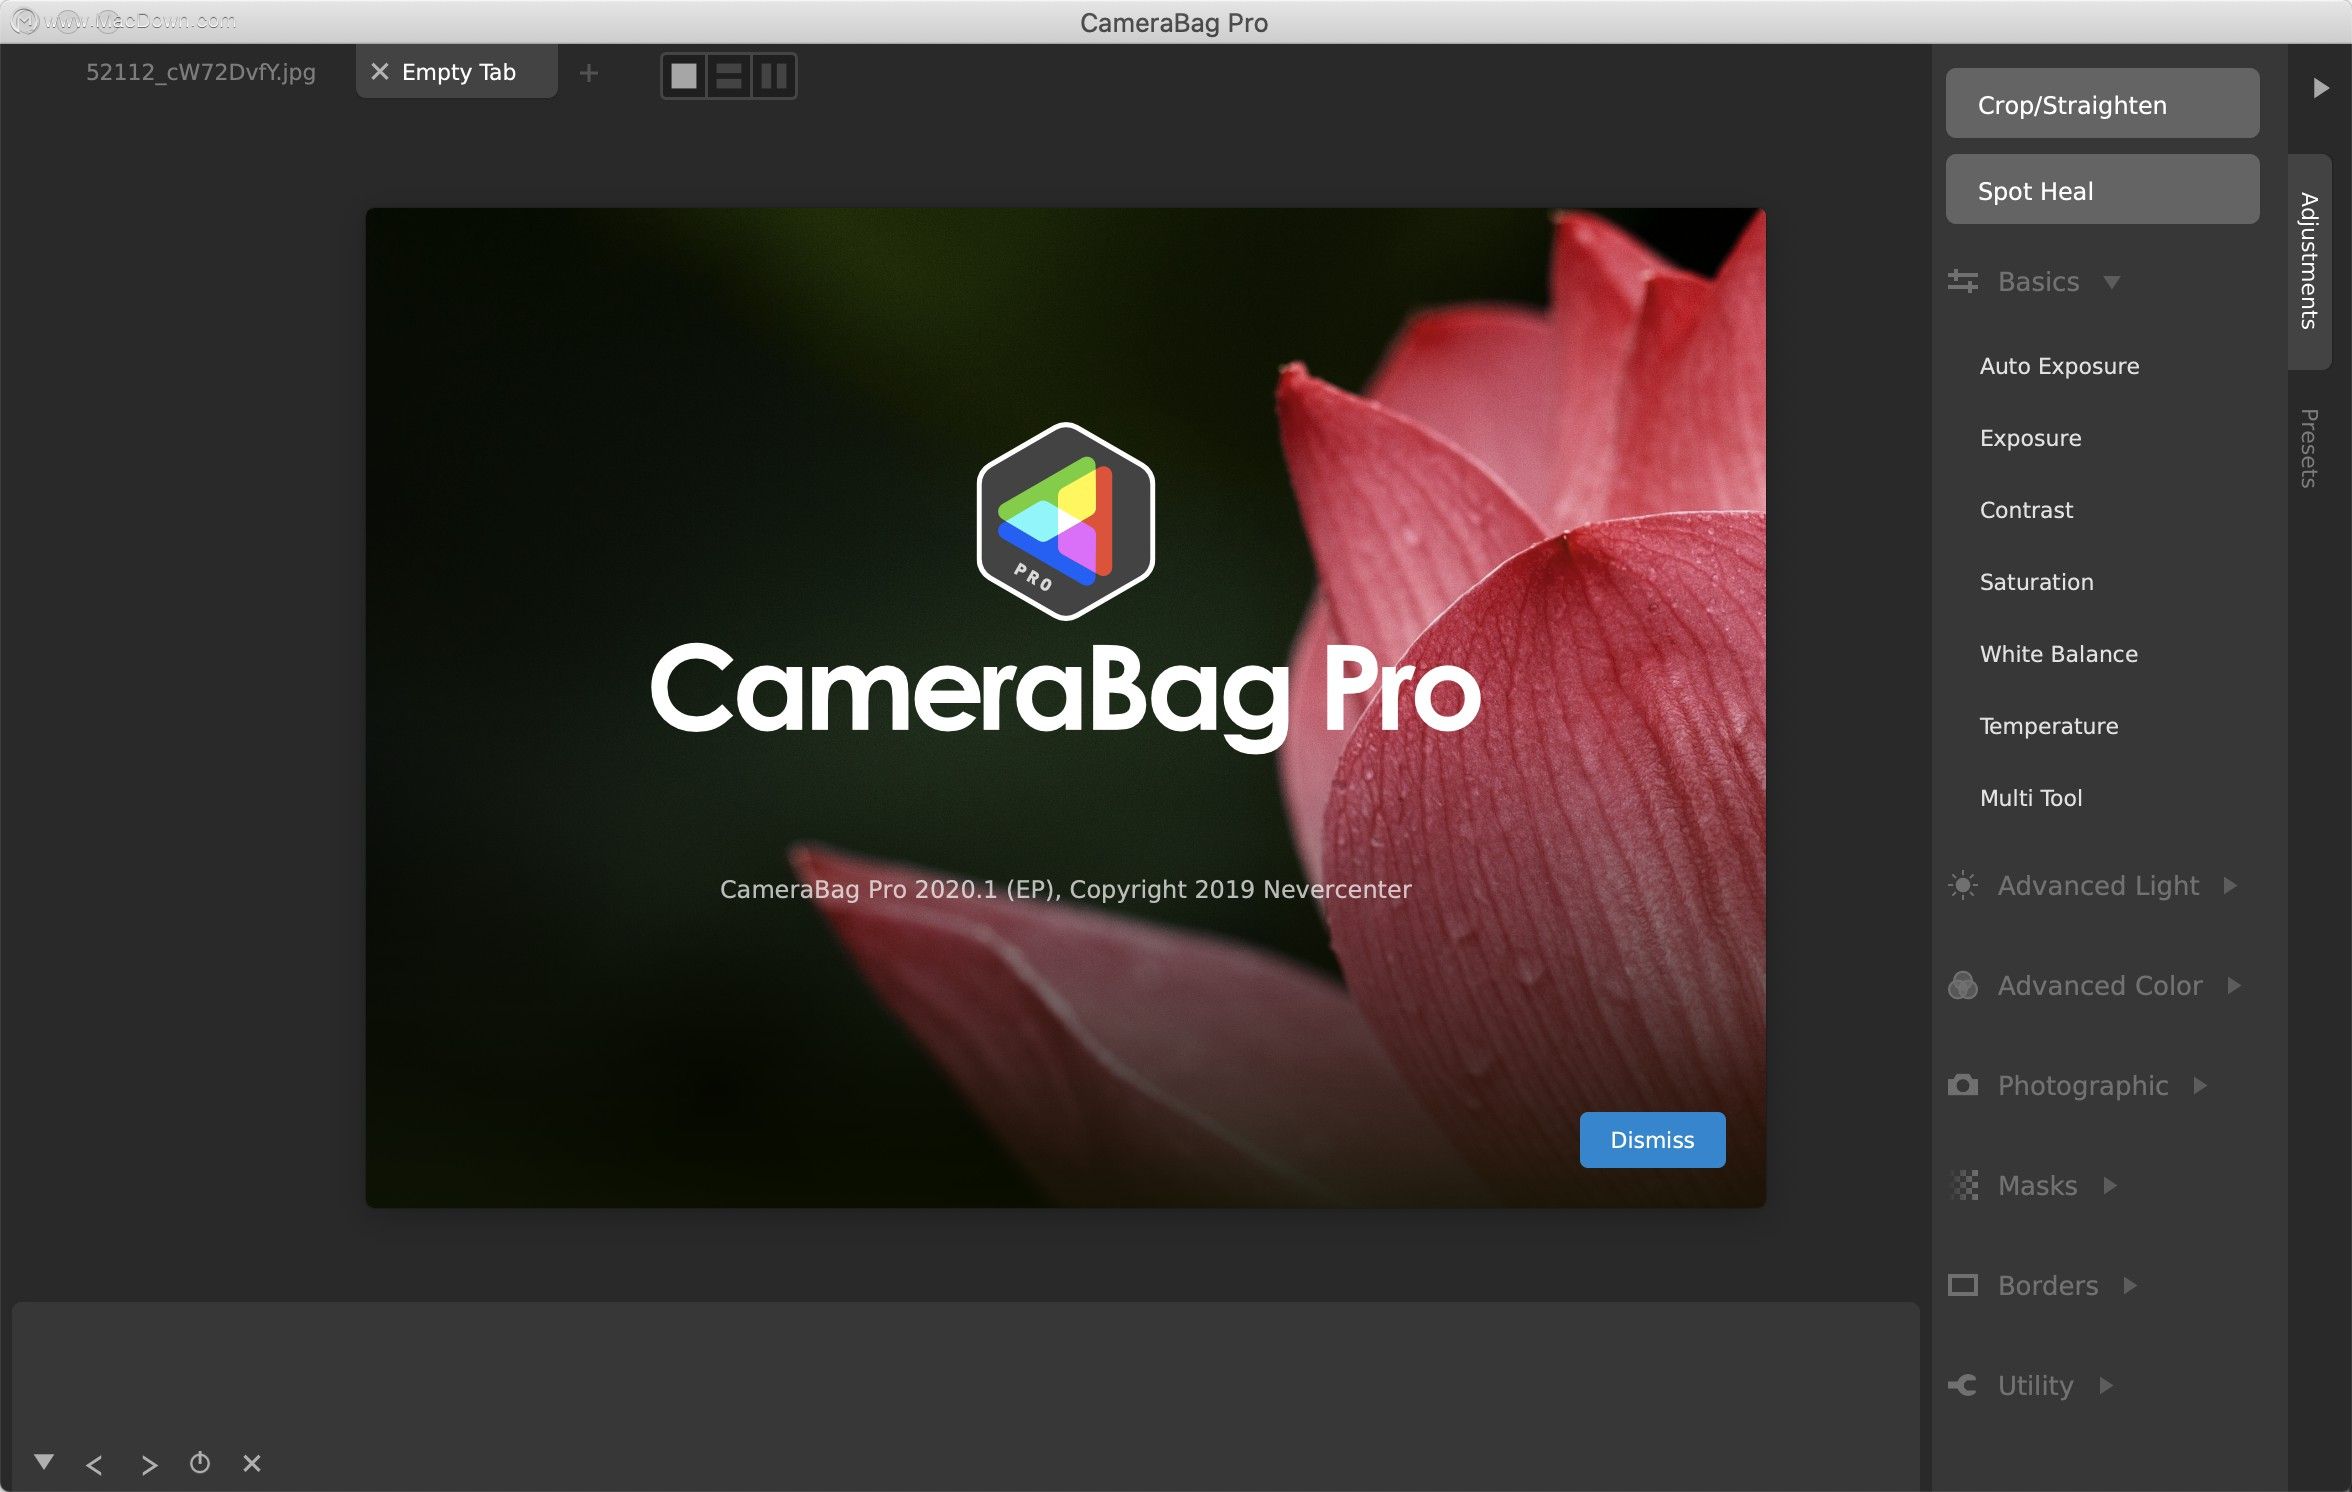
Task: Expand the Utility section arrow
Action: pos(2107,1386)
